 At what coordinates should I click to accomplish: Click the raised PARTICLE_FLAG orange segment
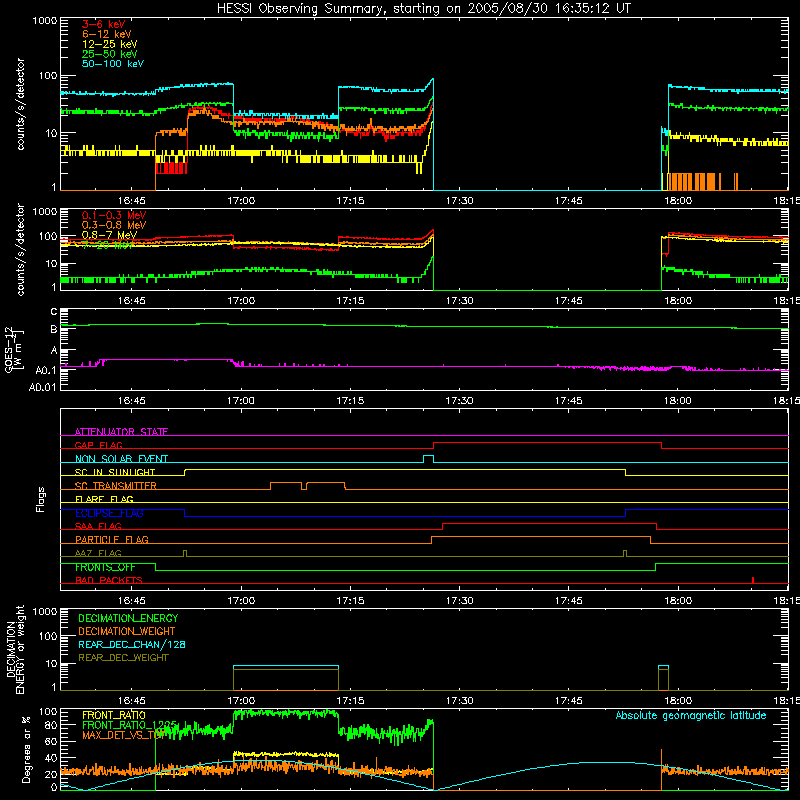(541, 537)
